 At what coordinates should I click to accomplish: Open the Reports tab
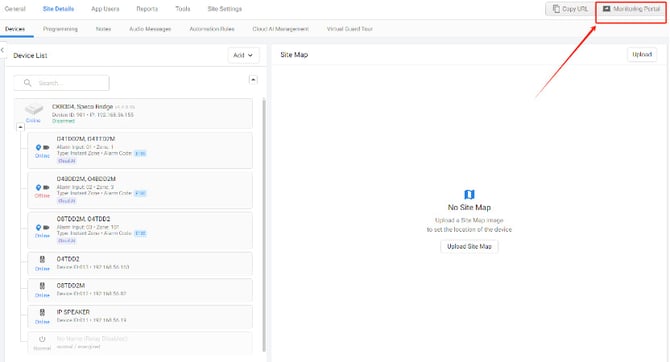[147, 9]
